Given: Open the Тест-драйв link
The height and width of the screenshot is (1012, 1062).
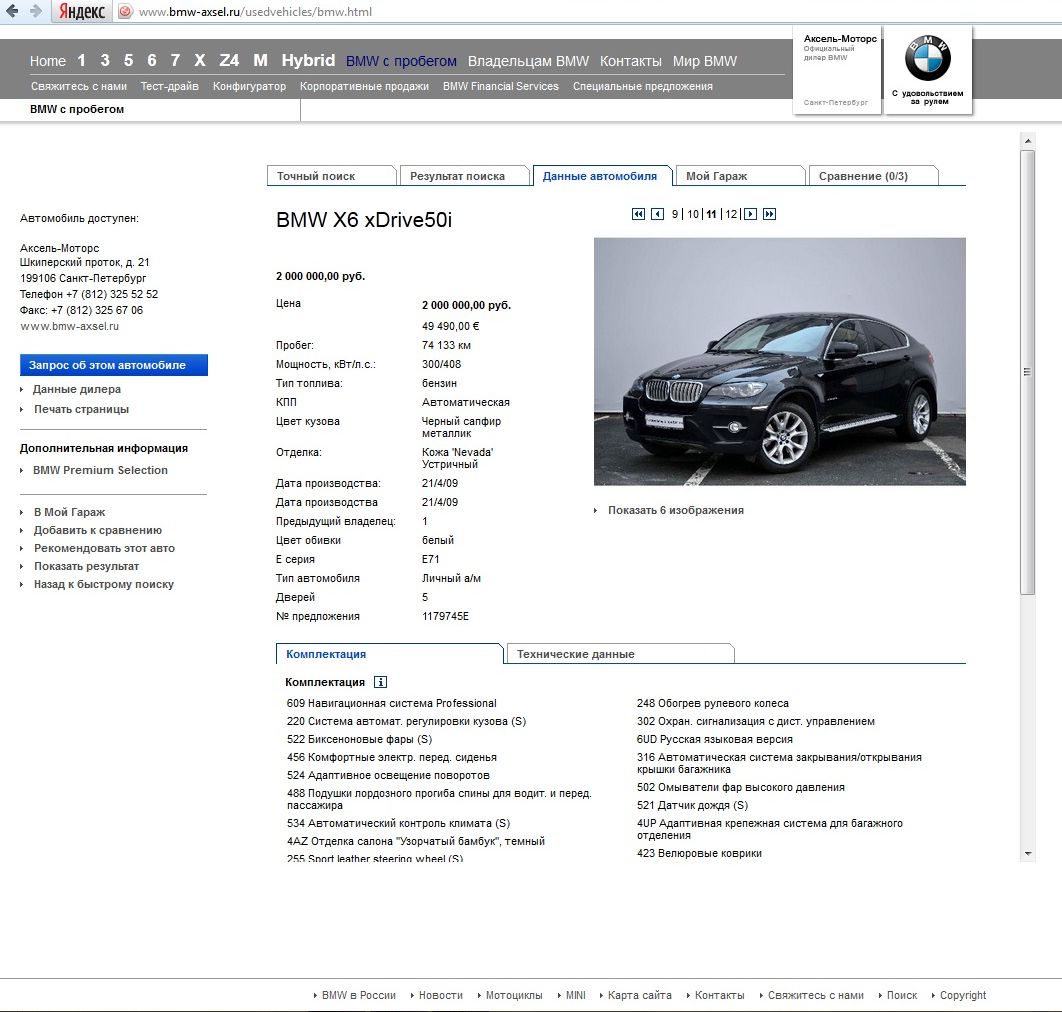Looking at the screenshot, I should 169,86.
